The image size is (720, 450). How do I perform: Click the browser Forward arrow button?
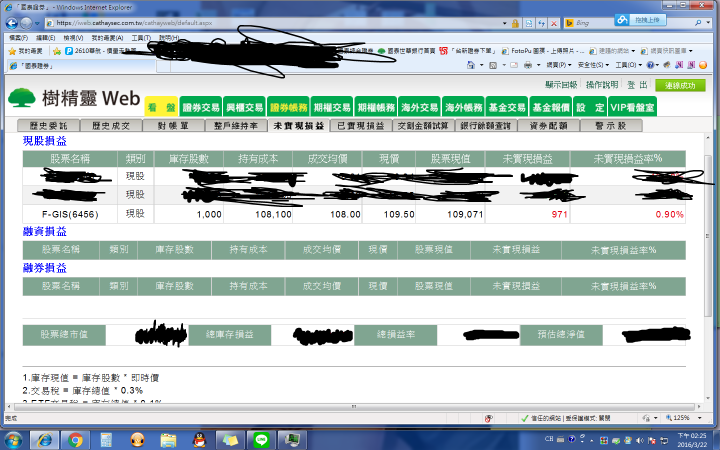(x=26, y=23)
